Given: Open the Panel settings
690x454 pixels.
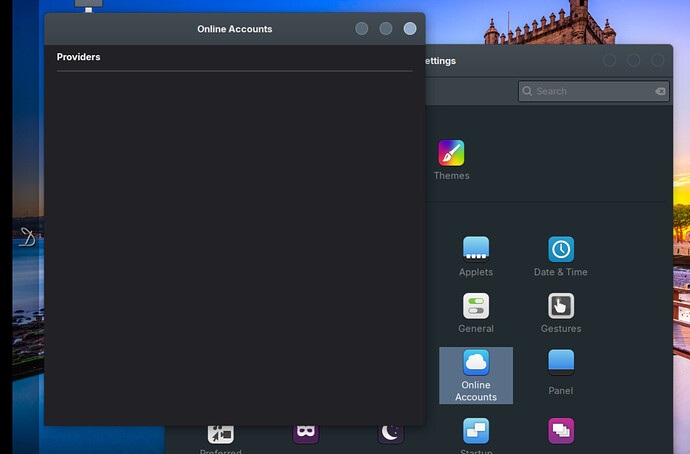Looking at the screenshot, I should [x=560, y=368].
